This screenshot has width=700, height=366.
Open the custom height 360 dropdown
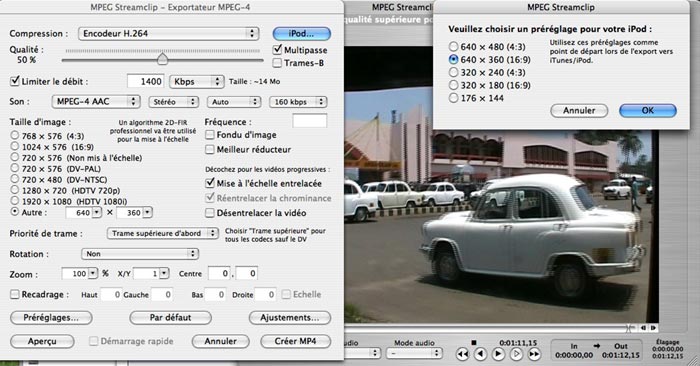[147, 213]
